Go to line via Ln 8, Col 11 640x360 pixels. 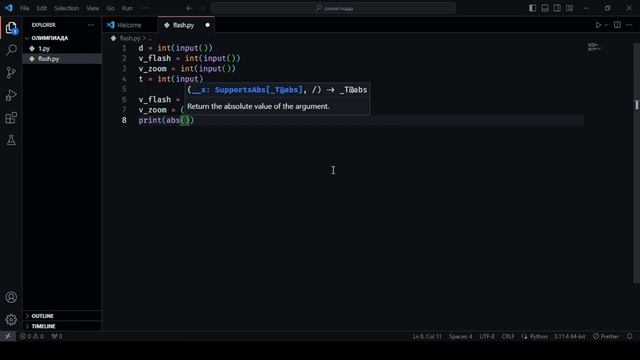[427, 336]
